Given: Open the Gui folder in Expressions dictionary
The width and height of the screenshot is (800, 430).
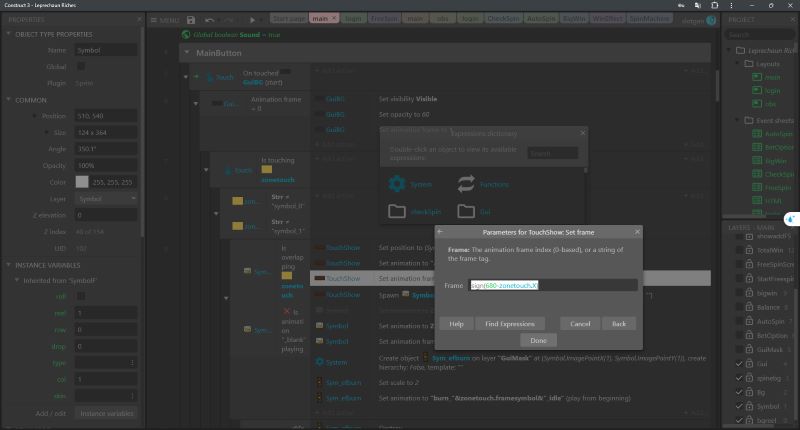Looking at the screenshot, I should click(x=466, y=211).
